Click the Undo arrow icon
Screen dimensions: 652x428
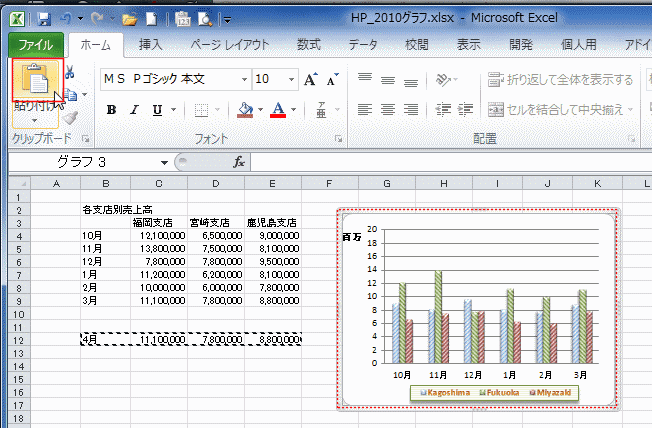pos(65,19)
